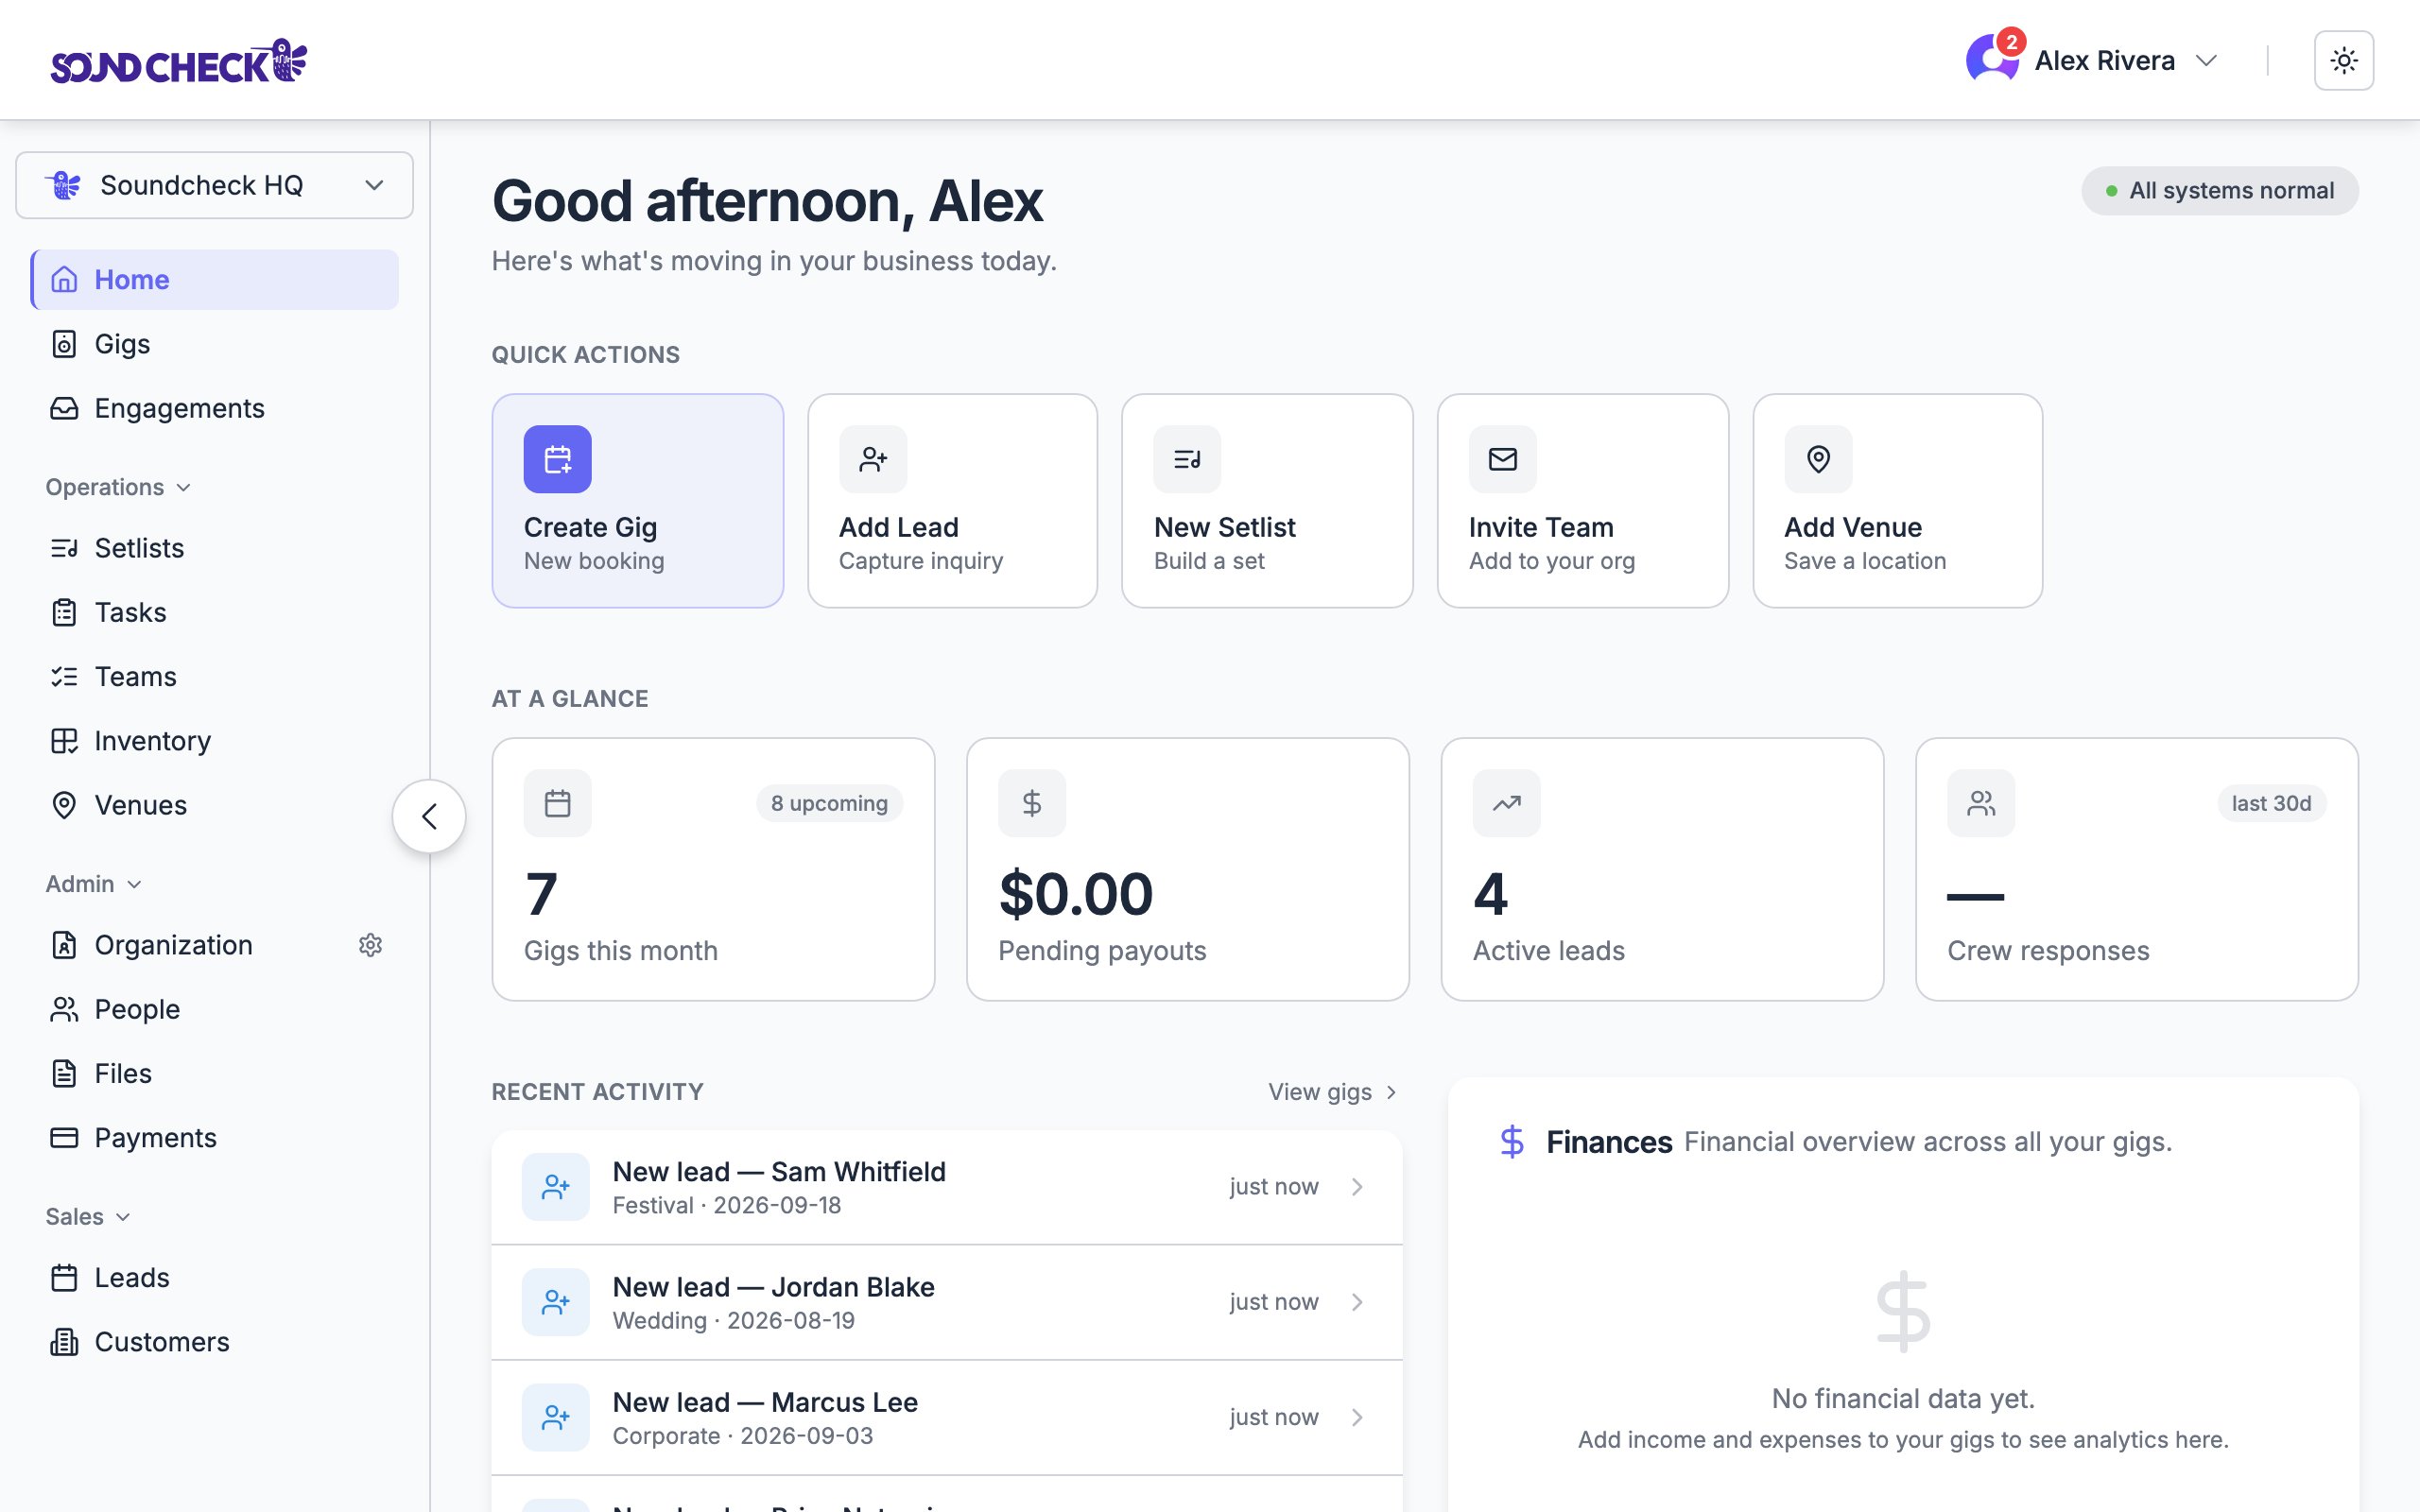The height and width of the screenshot is (1512, 2420).
Task: Click the Setlists sidebar icon
Action: (x=64, y=548)
